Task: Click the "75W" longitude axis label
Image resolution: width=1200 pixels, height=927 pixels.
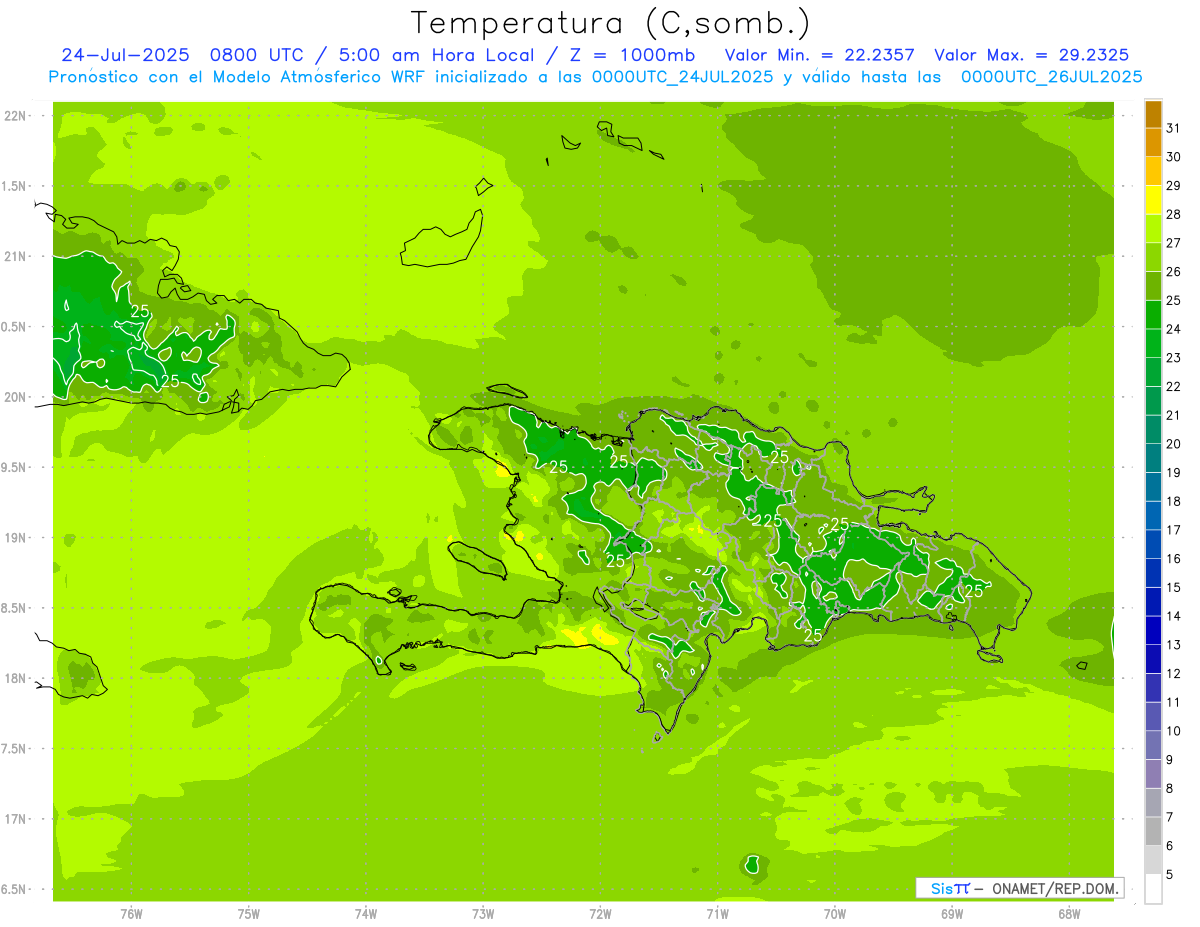Action: point(249,914)
